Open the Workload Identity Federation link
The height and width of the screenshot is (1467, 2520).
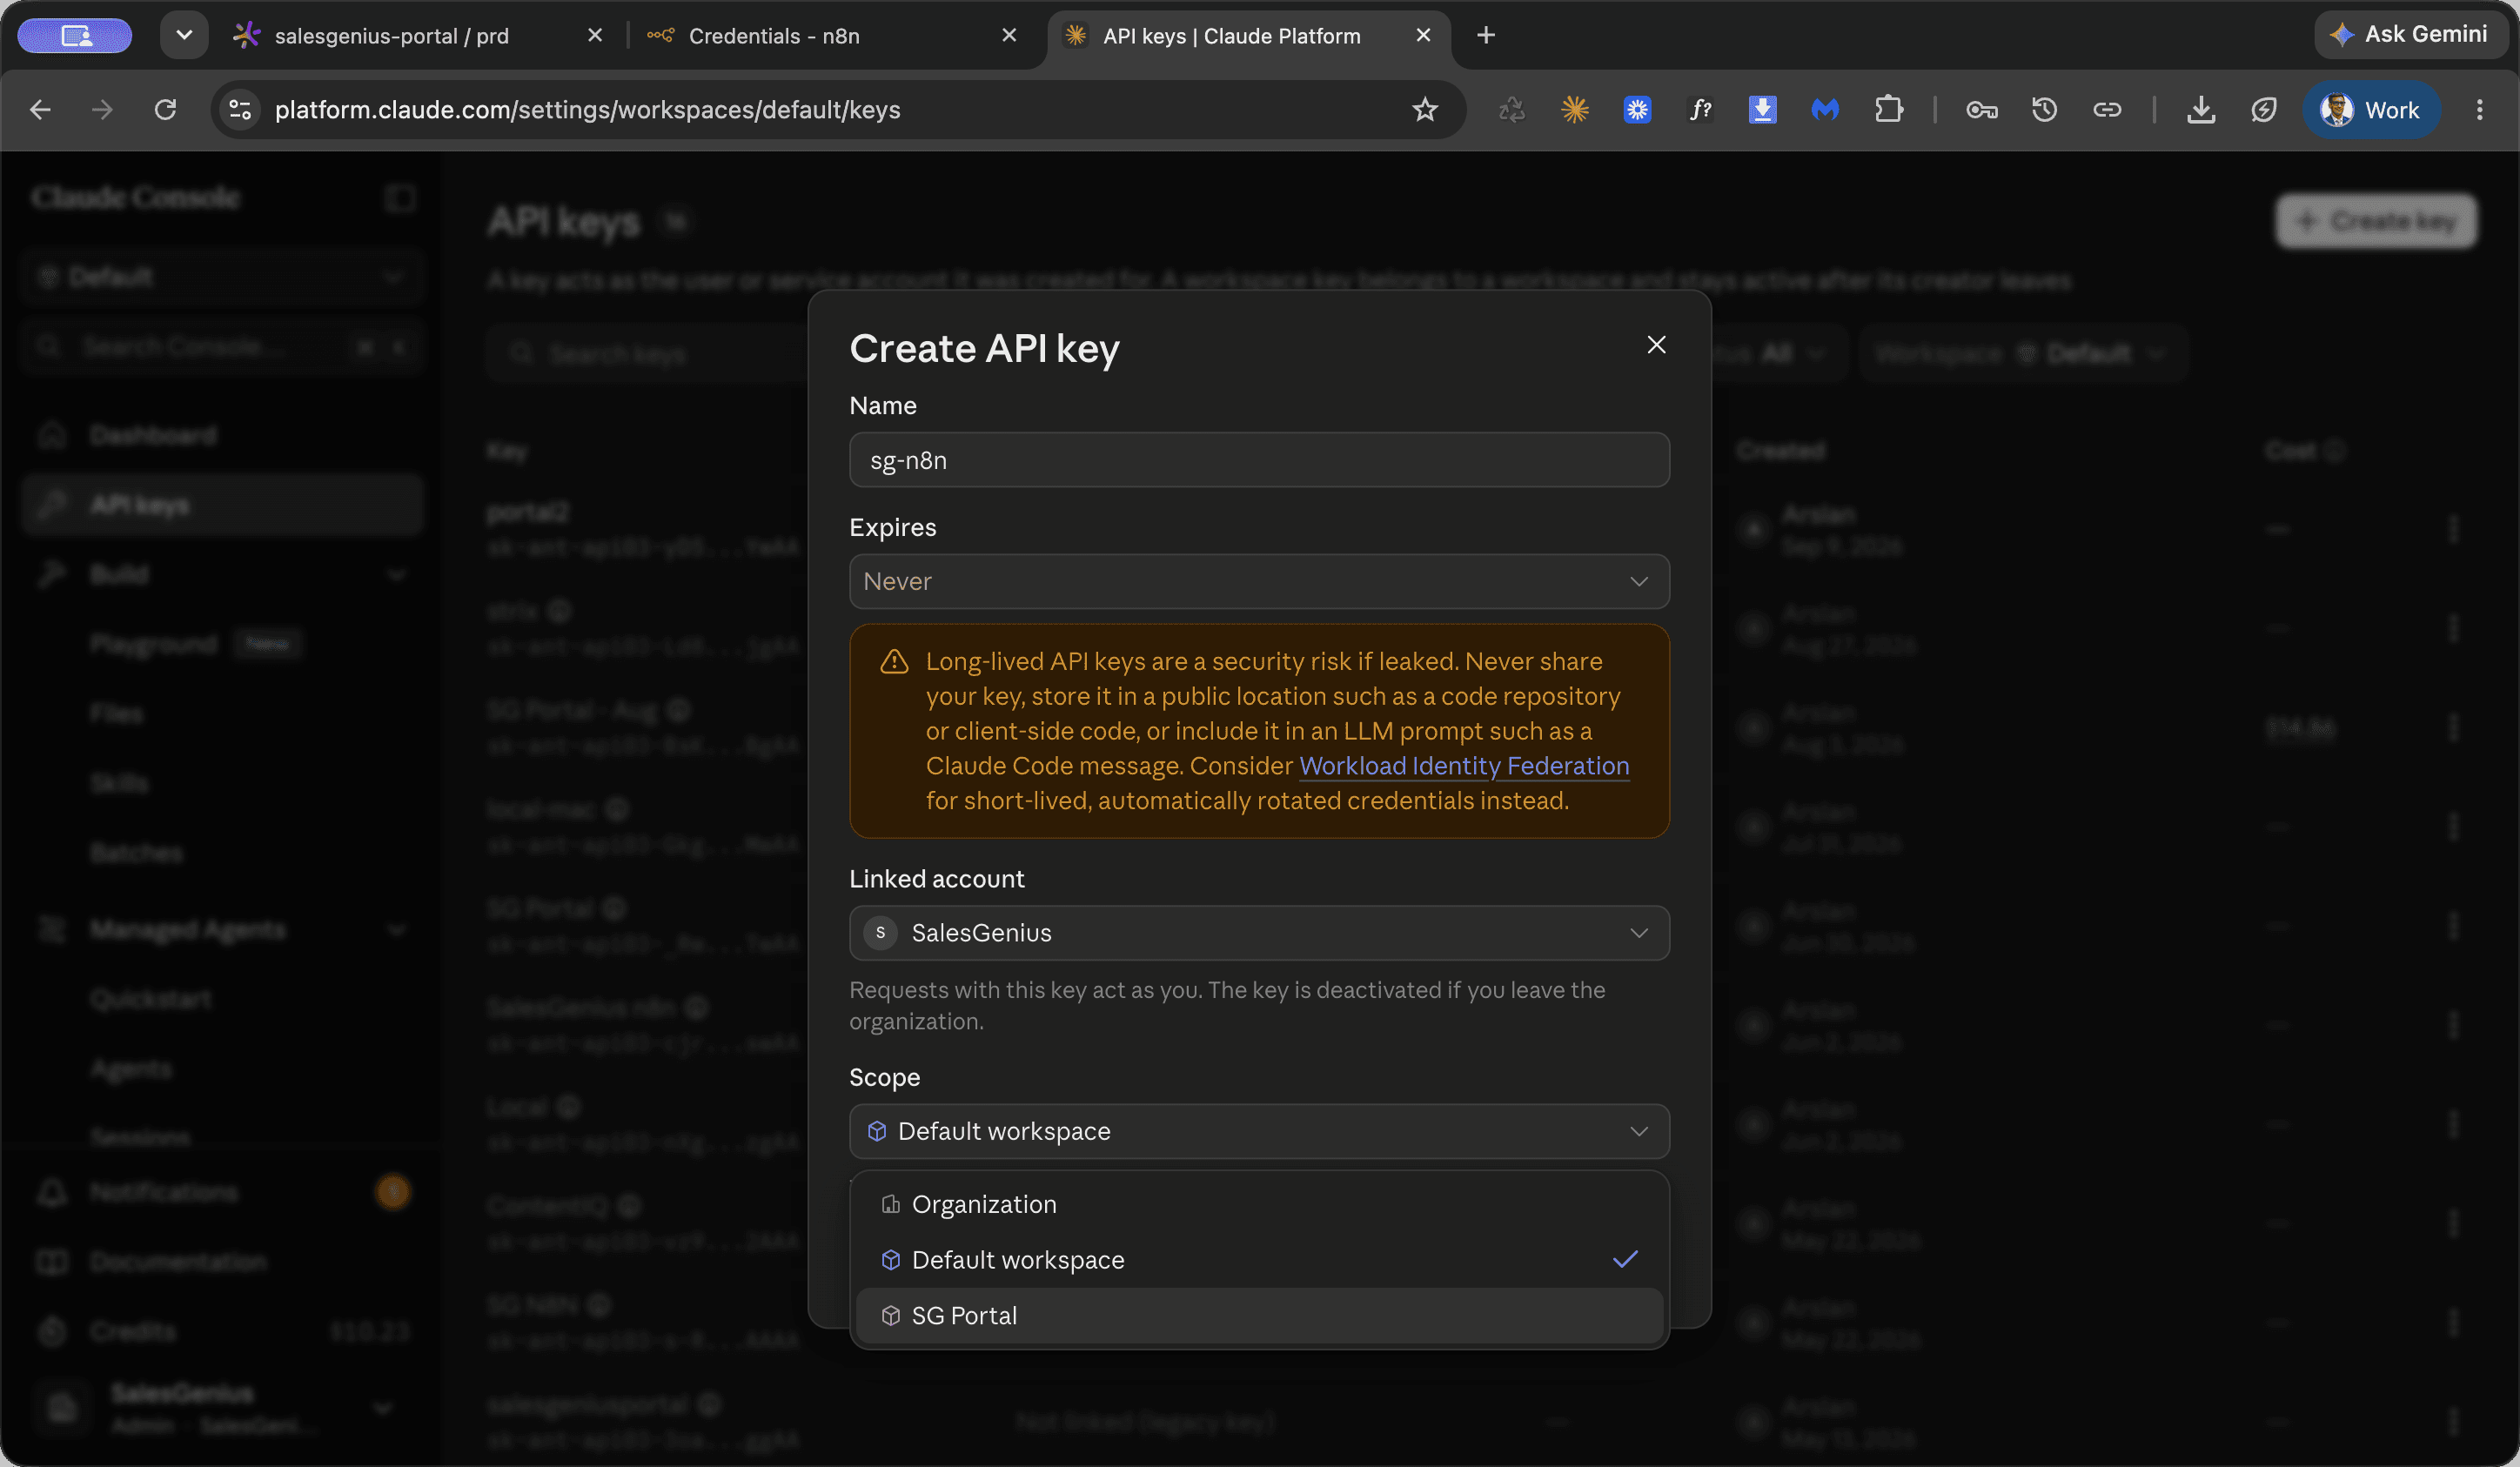click(1464, 766)
